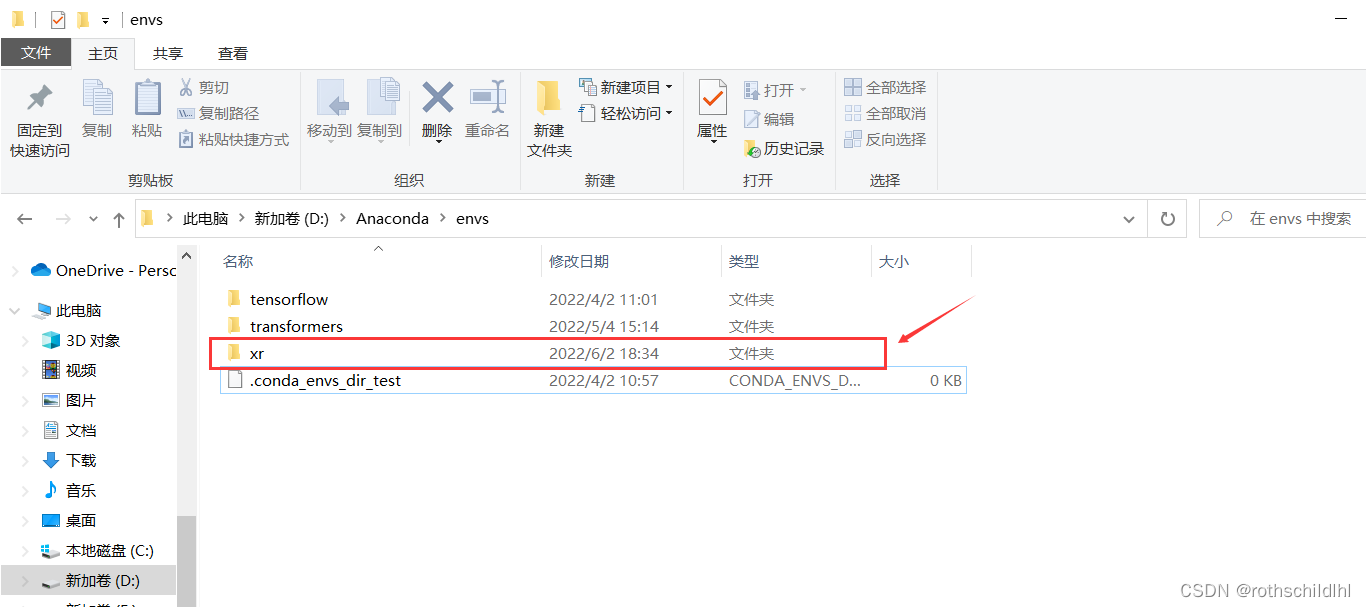1366x607 pixels.
Task: Click Anaconda in the address bar
Action: [x=391, y=218]
